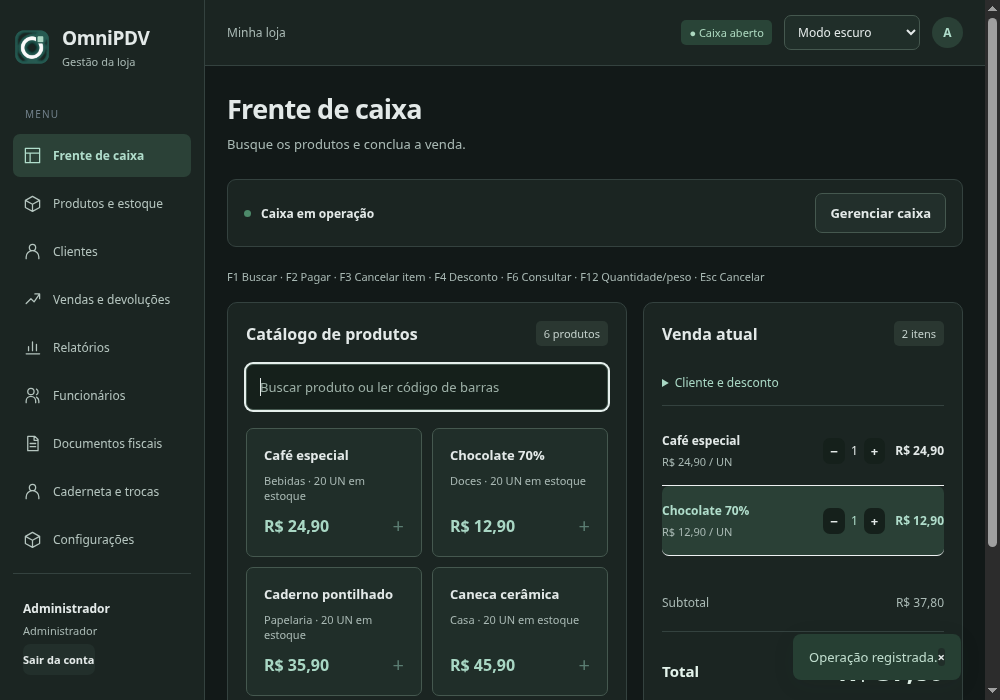The height and width of the screenshot is (700, 1000).
Task: Click the Clientes person icon
Action: click(33, 251)
